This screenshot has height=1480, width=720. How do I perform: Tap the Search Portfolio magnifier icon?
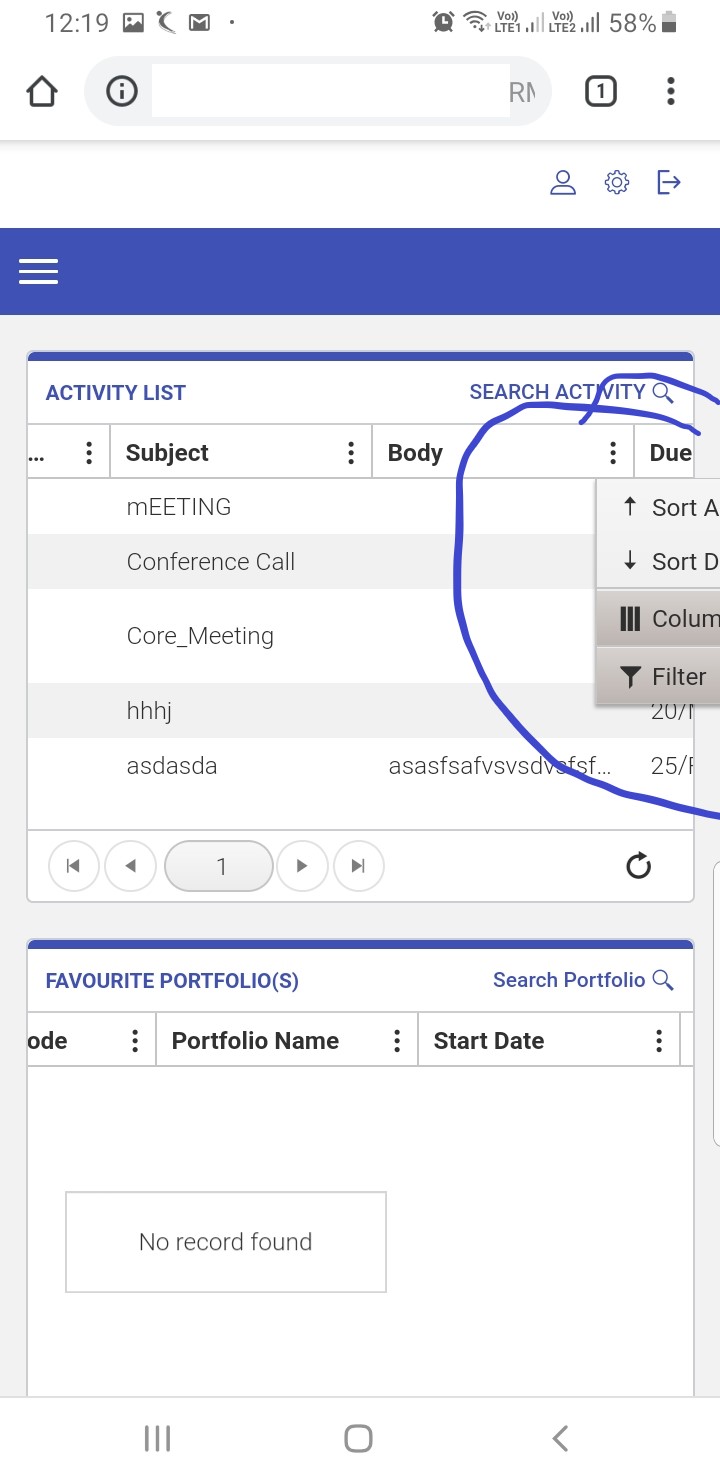pos(663,980)
